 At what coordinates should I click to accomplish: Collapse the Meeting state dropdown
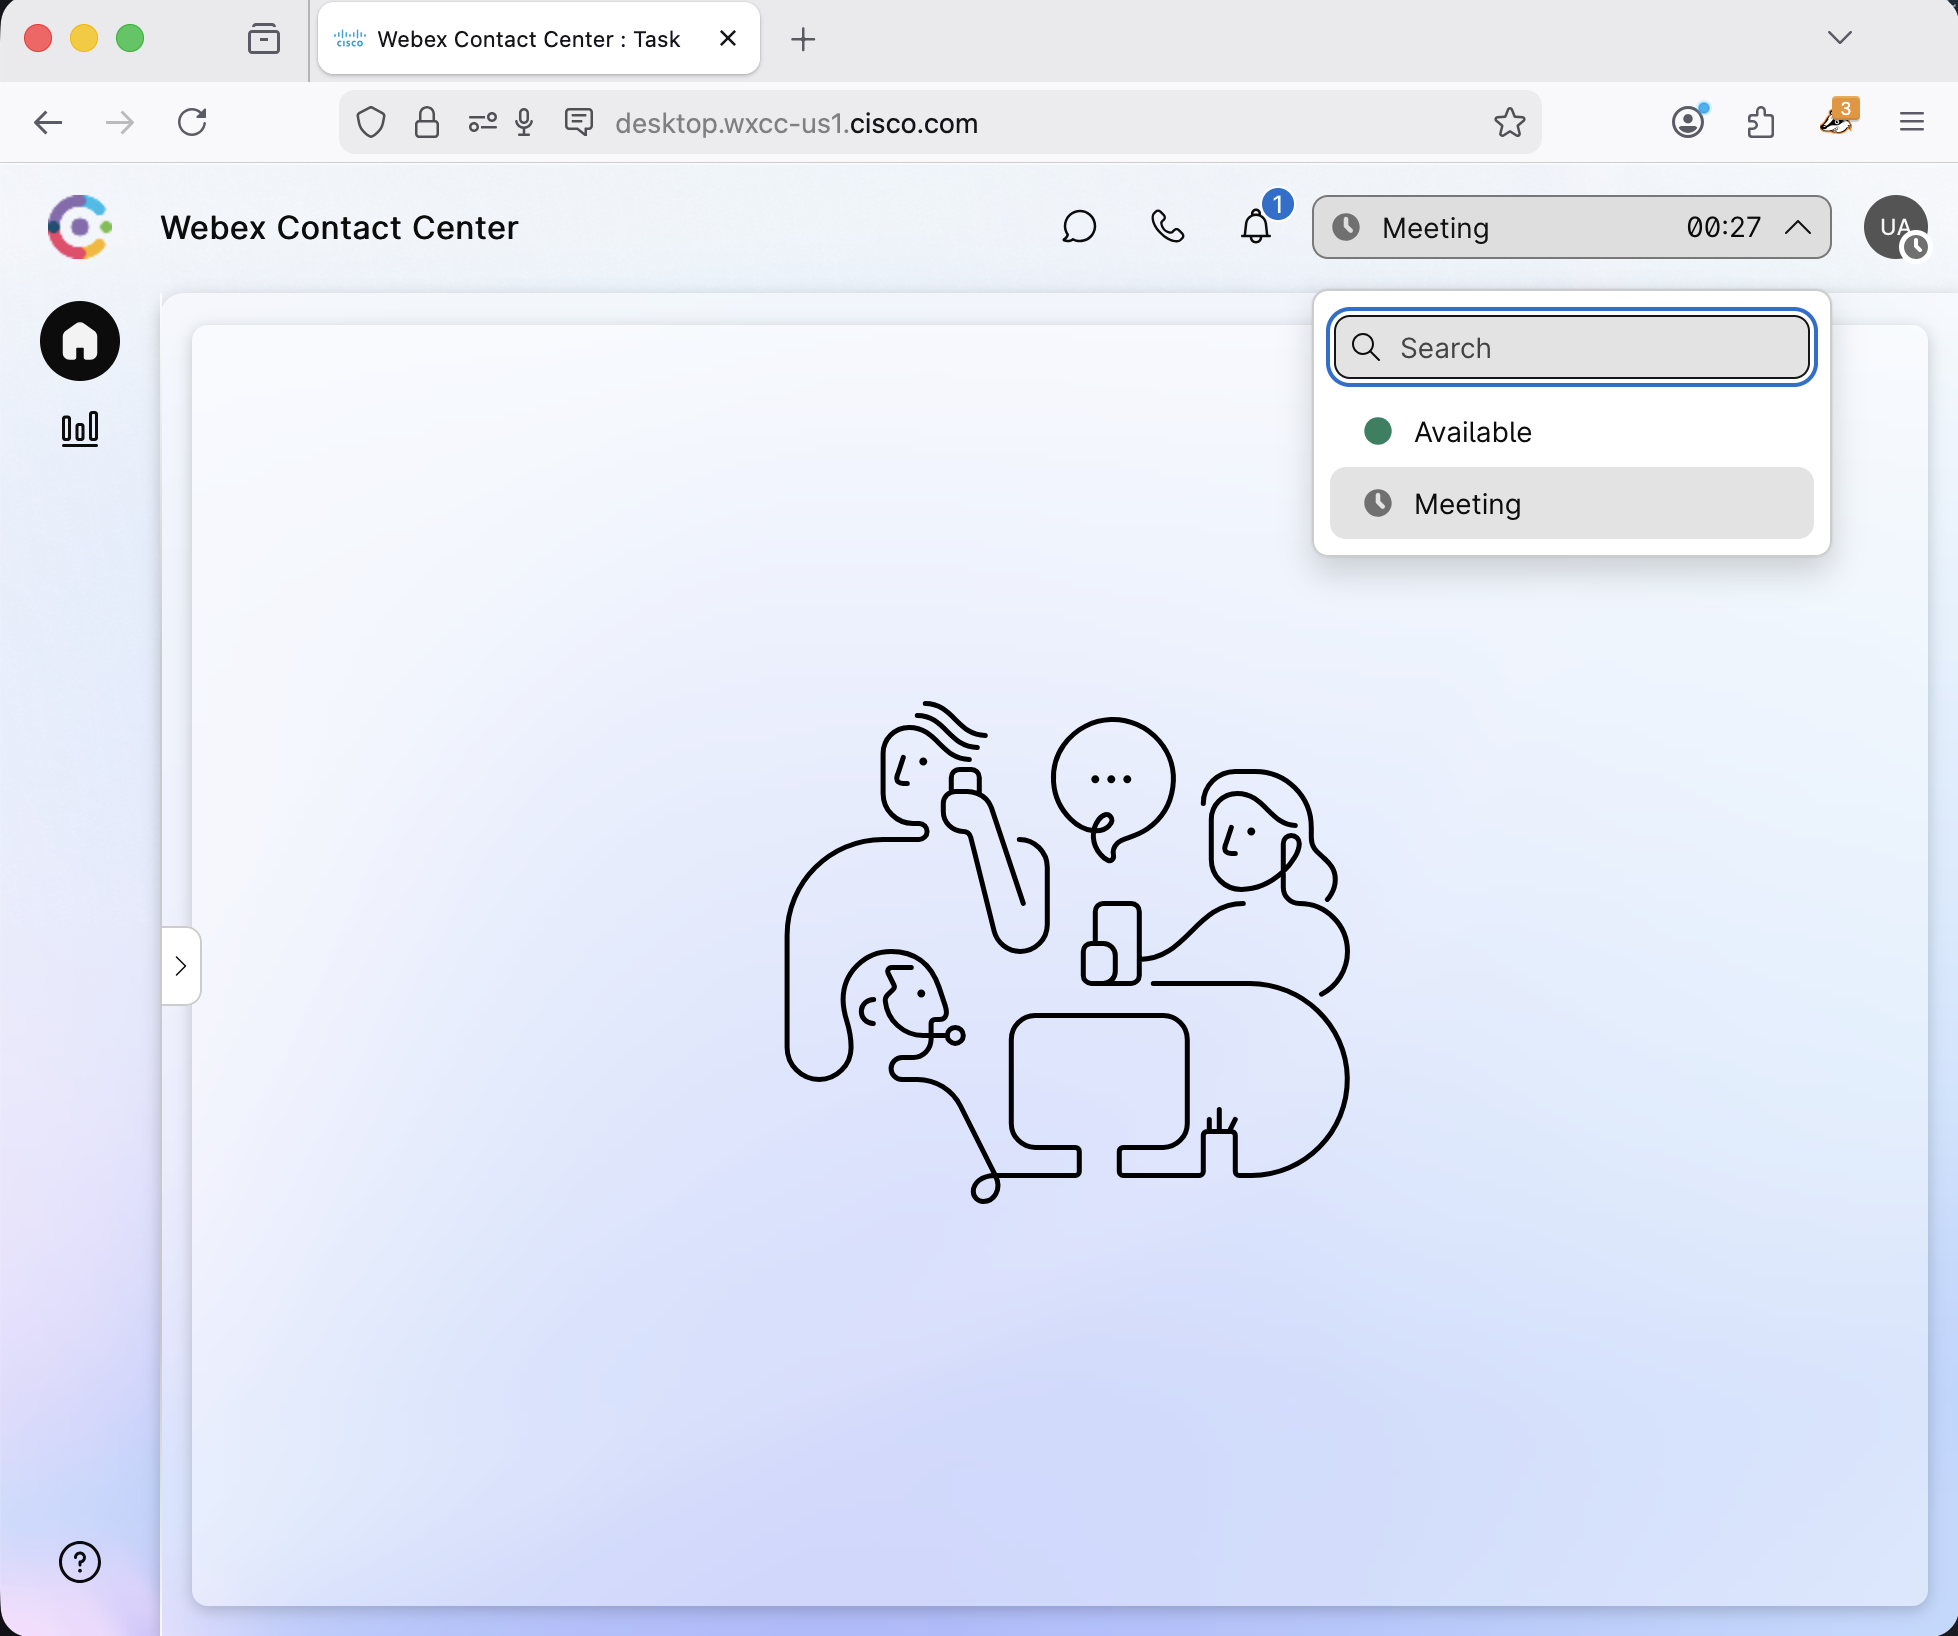1797,227
